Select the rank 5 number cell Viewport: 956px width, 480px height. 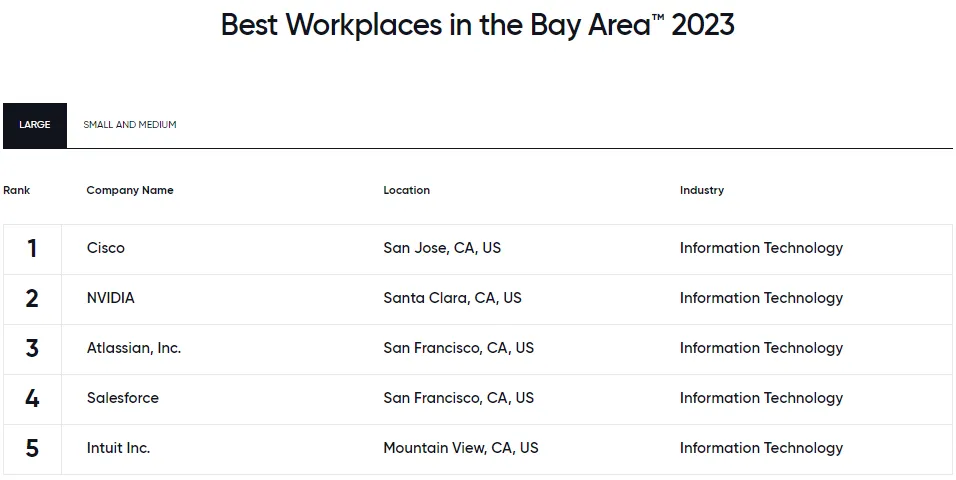tap(32, 448)
